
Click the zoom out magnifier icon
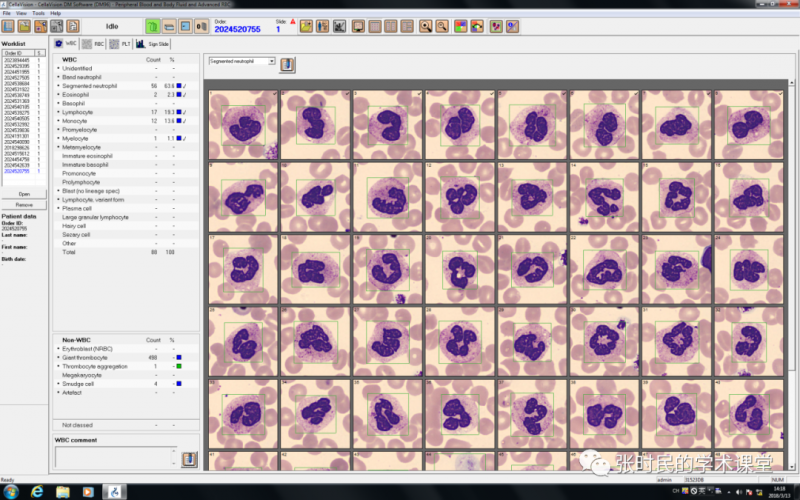[x=442, y=26]
